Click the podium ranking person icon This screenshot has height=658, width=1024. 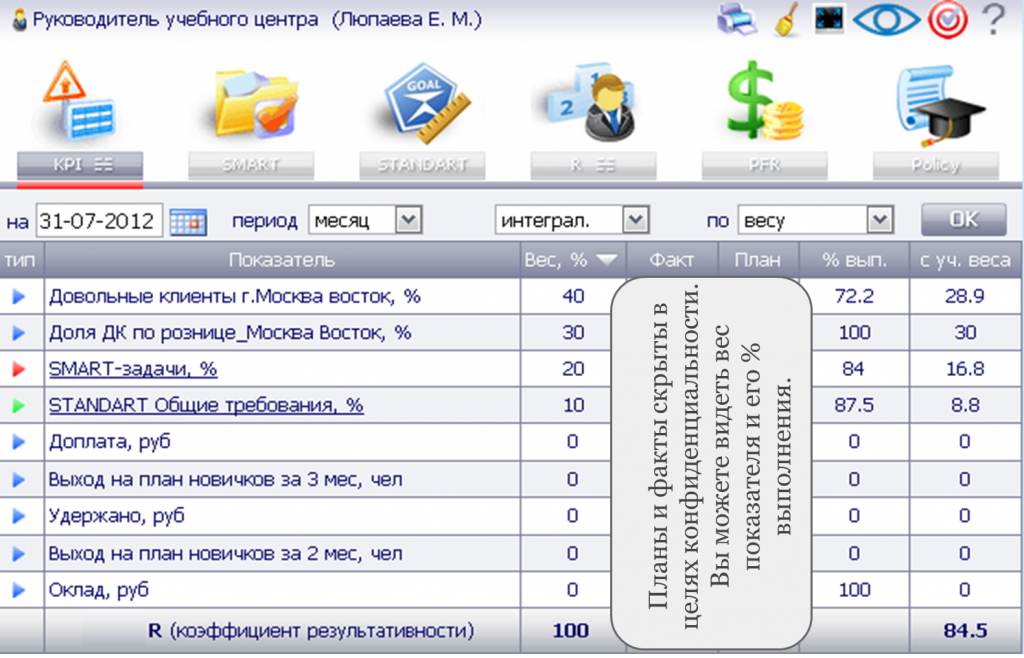pyautogui.click(x=592, y=102)
